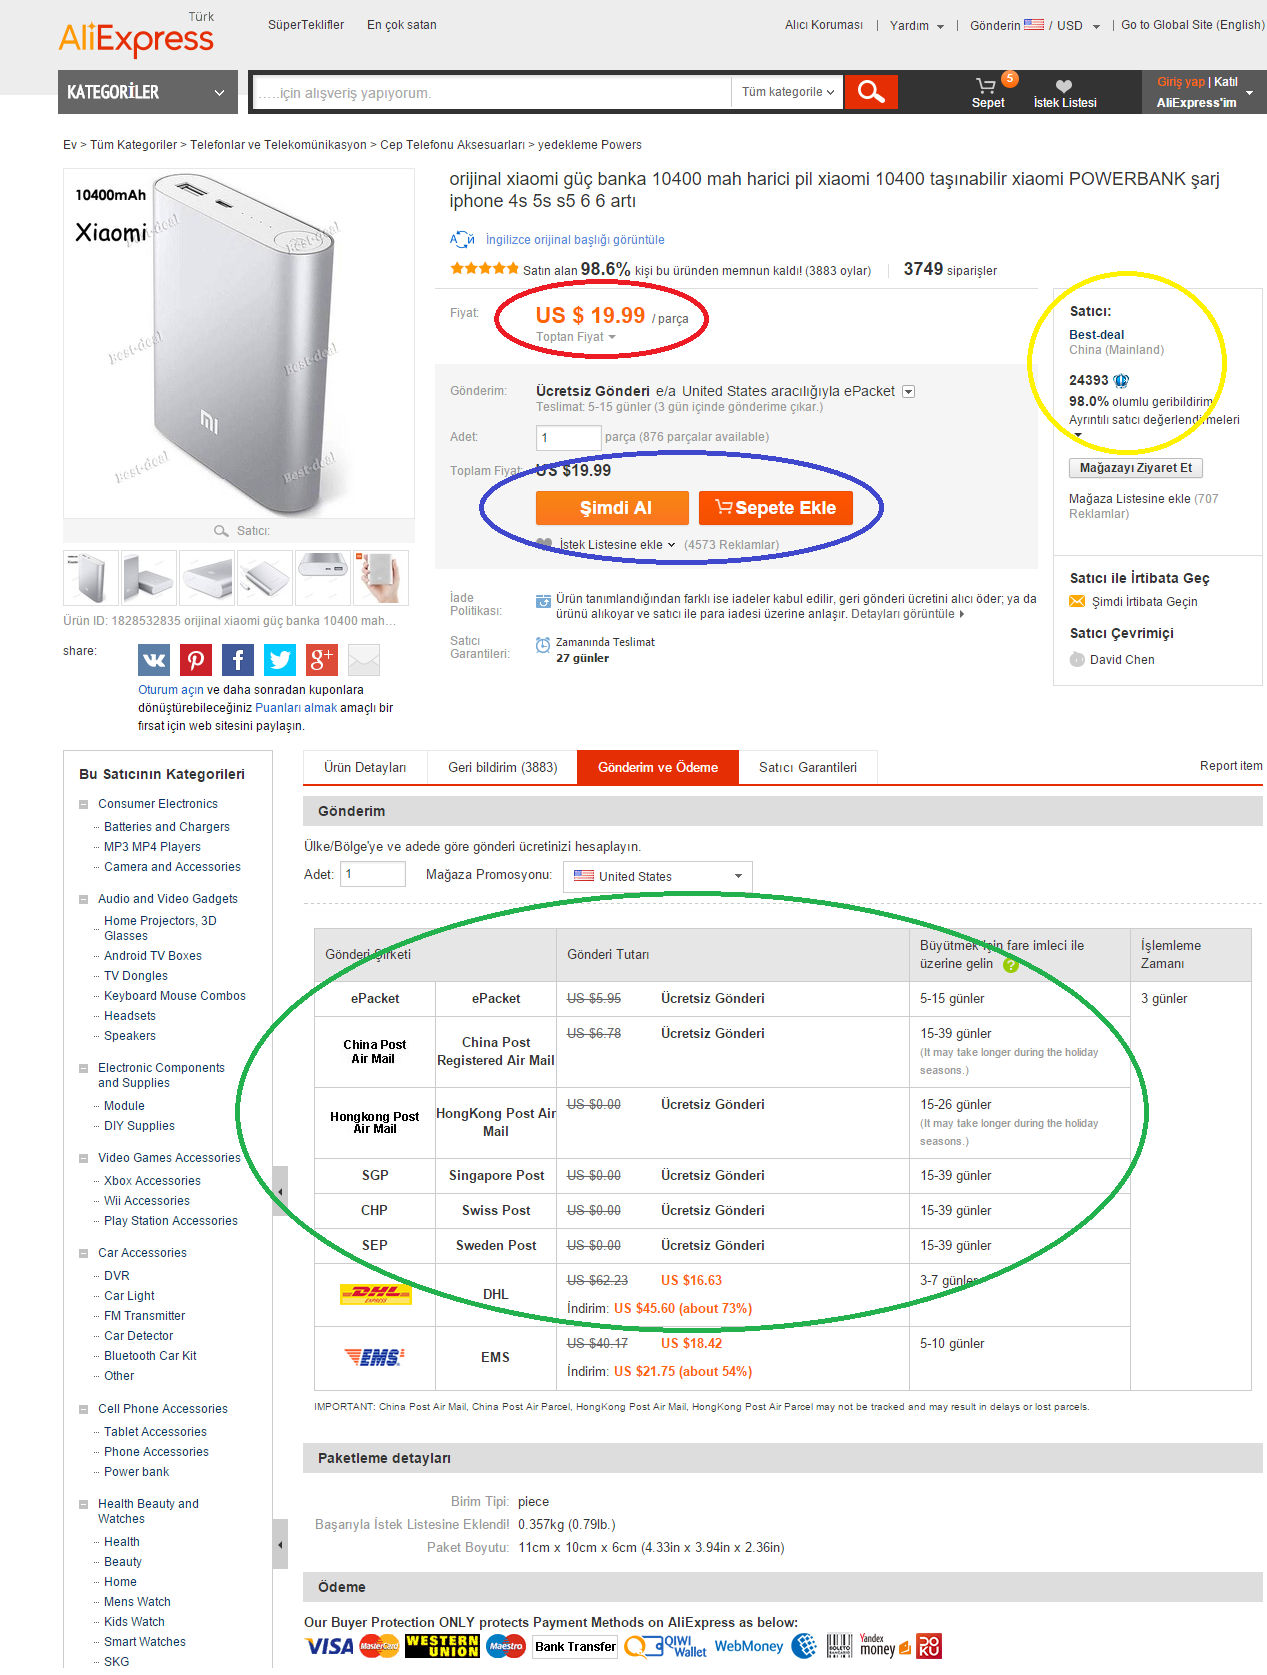This screenshot has width=1267, height=1675.
Task: Click the Sepete Ekle button
Action: 775,508
